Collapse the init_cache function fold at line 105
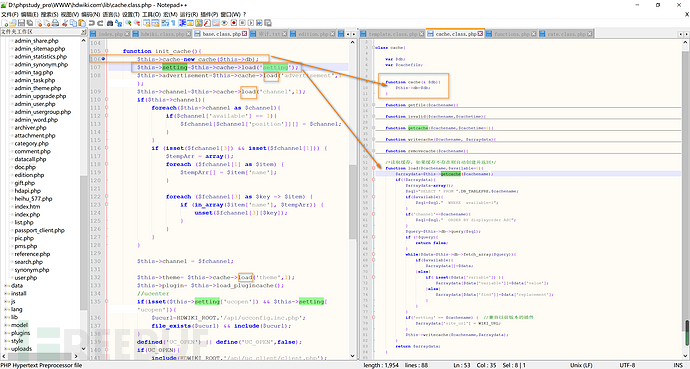Image resolution: width=690 pixels, height=369 pixels. [106, 51]
